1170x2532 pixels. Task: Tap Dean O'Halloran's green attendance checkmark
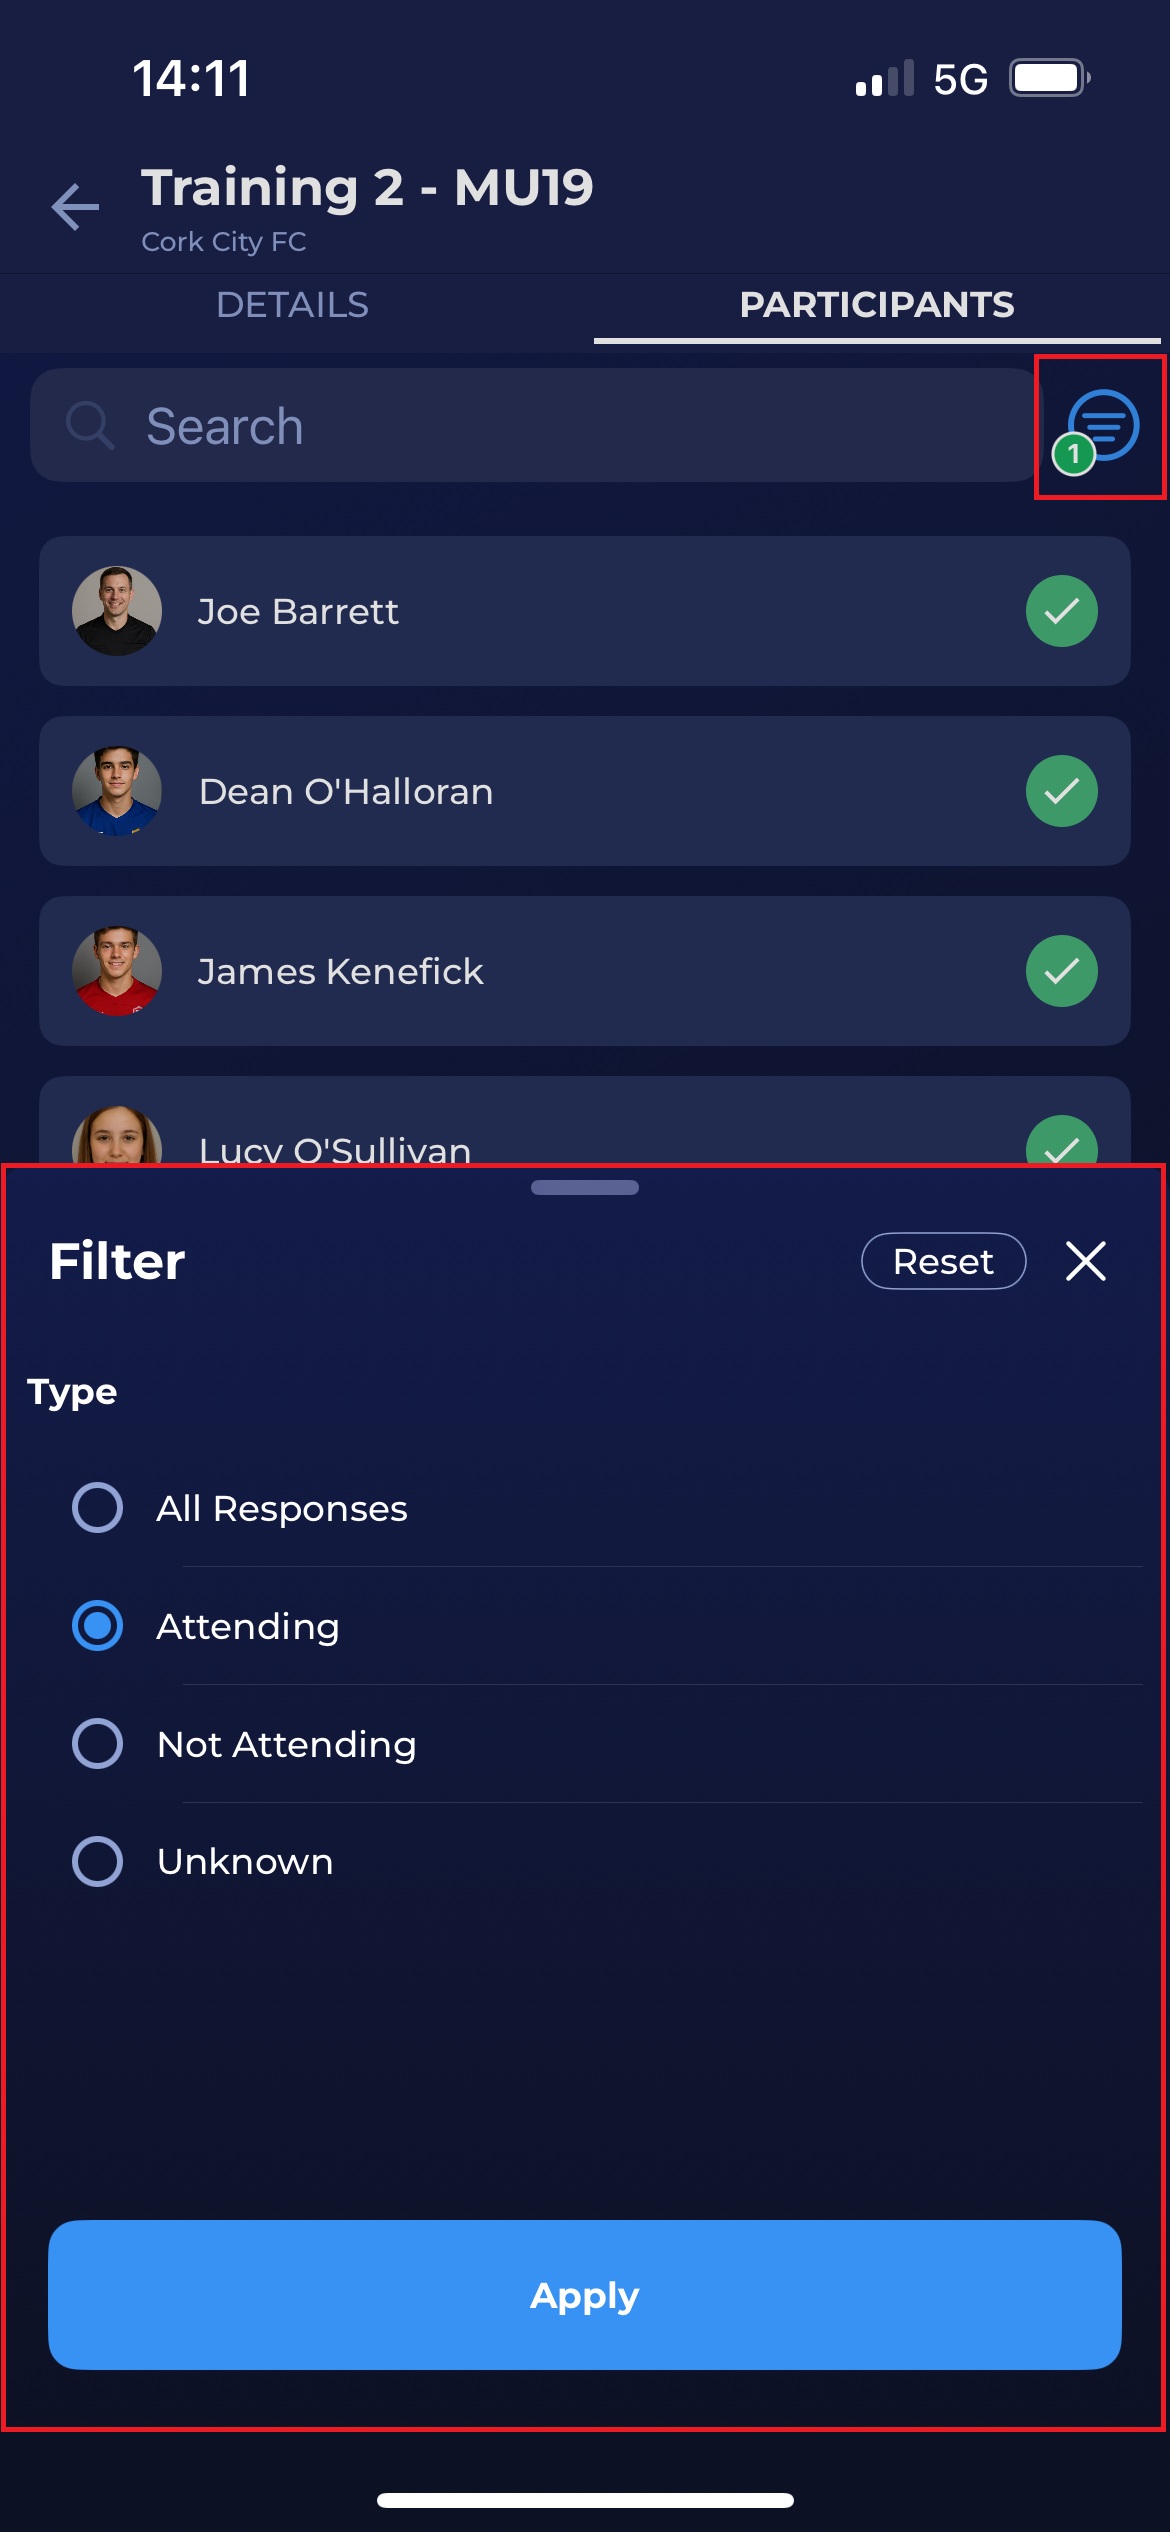coord(1061,791)
